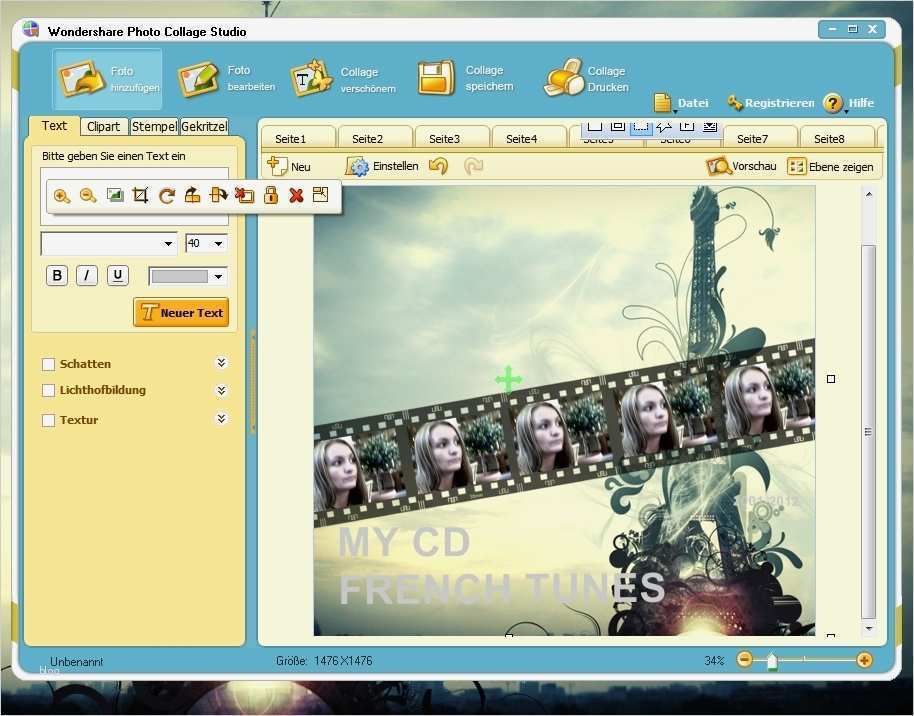Click the 34% zoom value
The height and width of the screenshot is (716, 914).
coord(714,661)
